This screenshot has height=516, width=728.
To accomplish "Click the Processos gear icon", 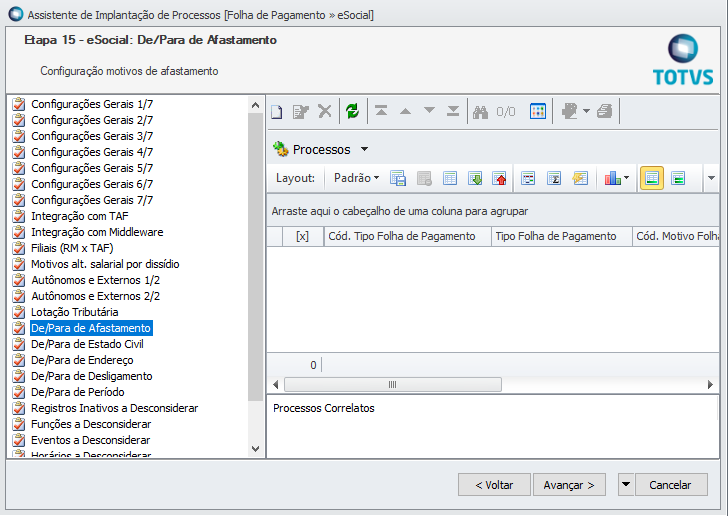I will pyautogui.click(x=280, y=149).
